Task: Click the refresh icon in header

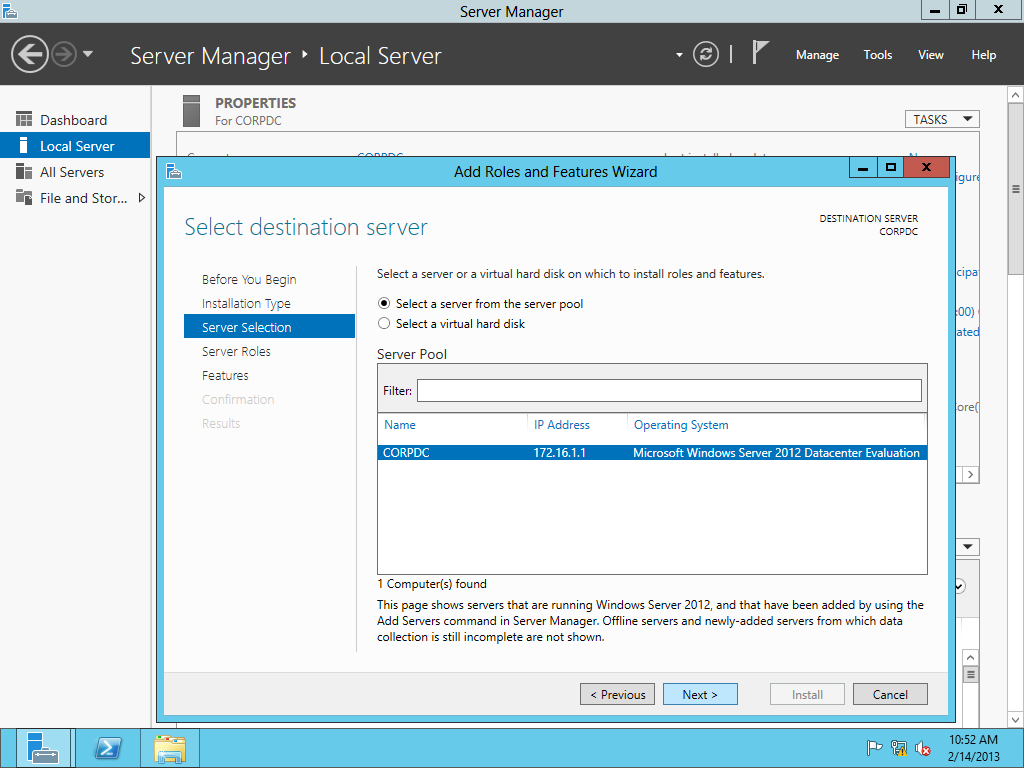Action: 706,54
